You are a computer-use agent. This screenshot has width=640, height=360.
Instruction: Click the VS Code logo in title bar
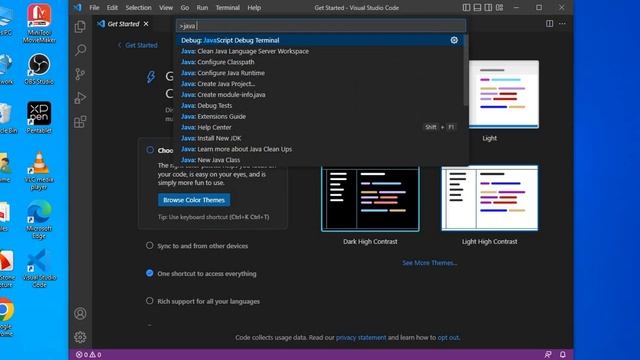coord(78,7)
